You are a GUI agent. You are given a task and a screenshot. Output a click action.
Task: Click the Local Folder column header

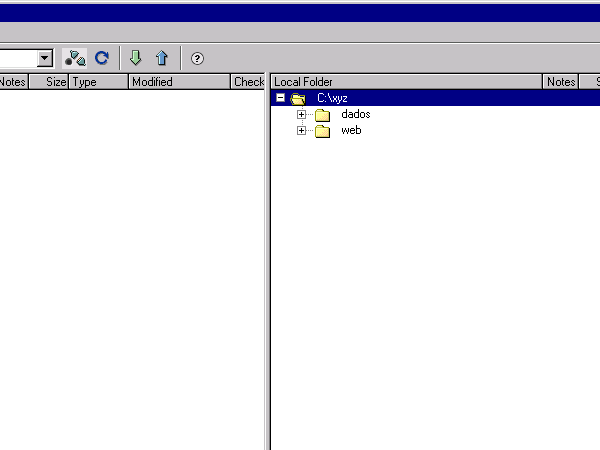[x=405, y=82]
